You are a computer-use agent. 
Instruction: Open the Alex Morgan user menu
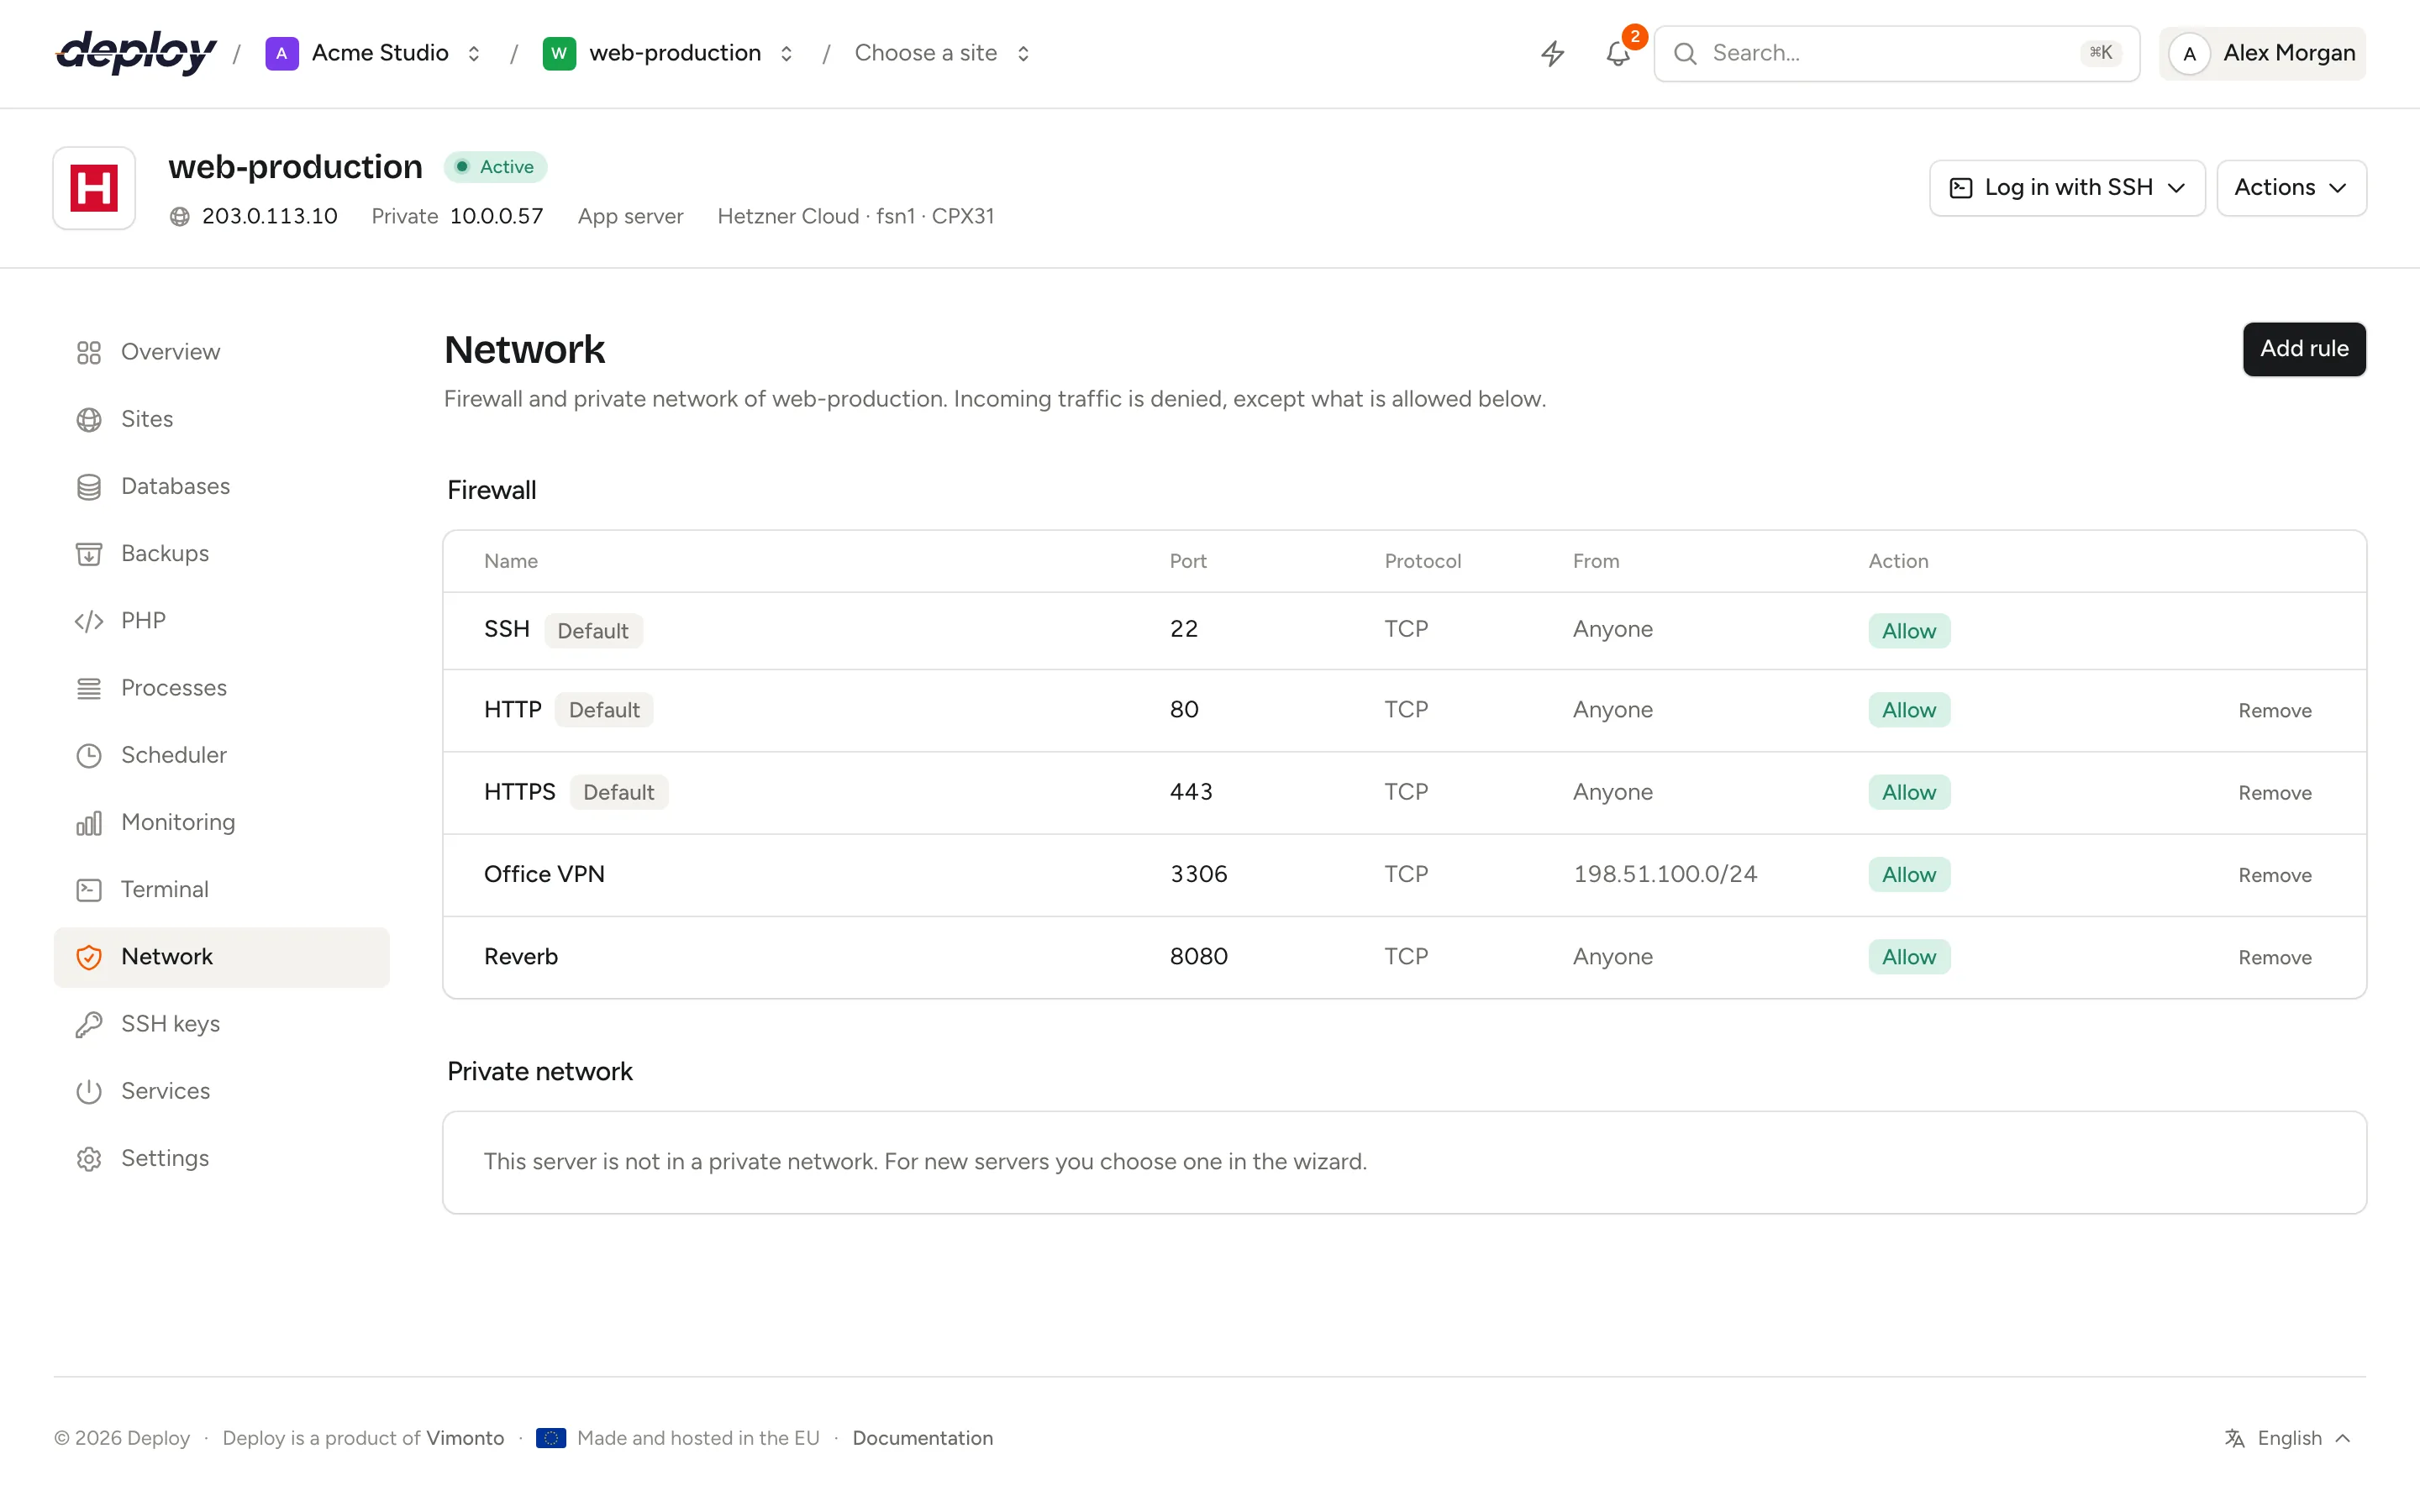click(2262, 54)
